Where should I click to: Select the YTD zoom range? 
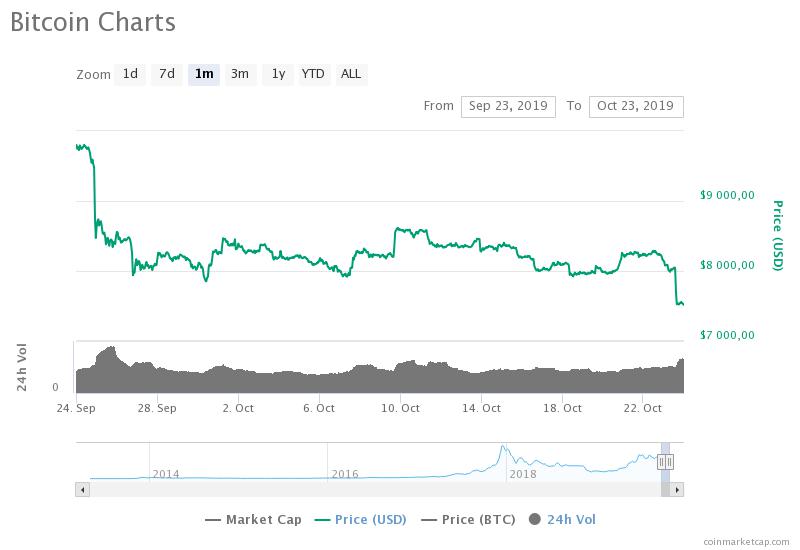point(313,74)
